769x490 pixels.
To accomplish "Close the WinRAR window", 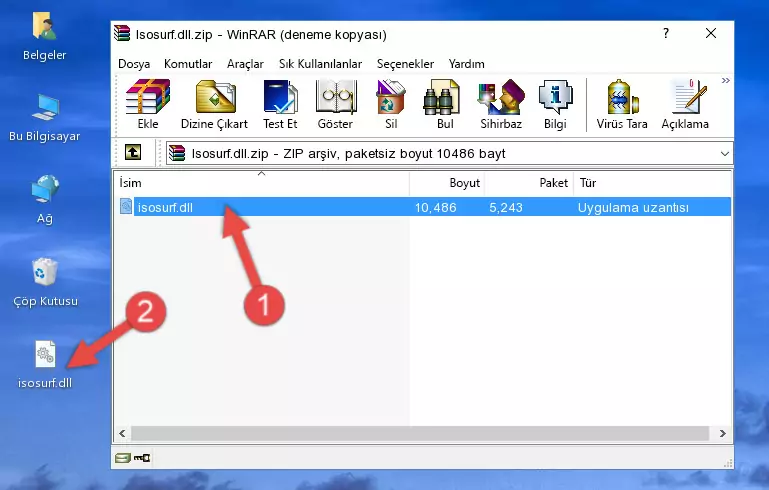I will 711,33.
